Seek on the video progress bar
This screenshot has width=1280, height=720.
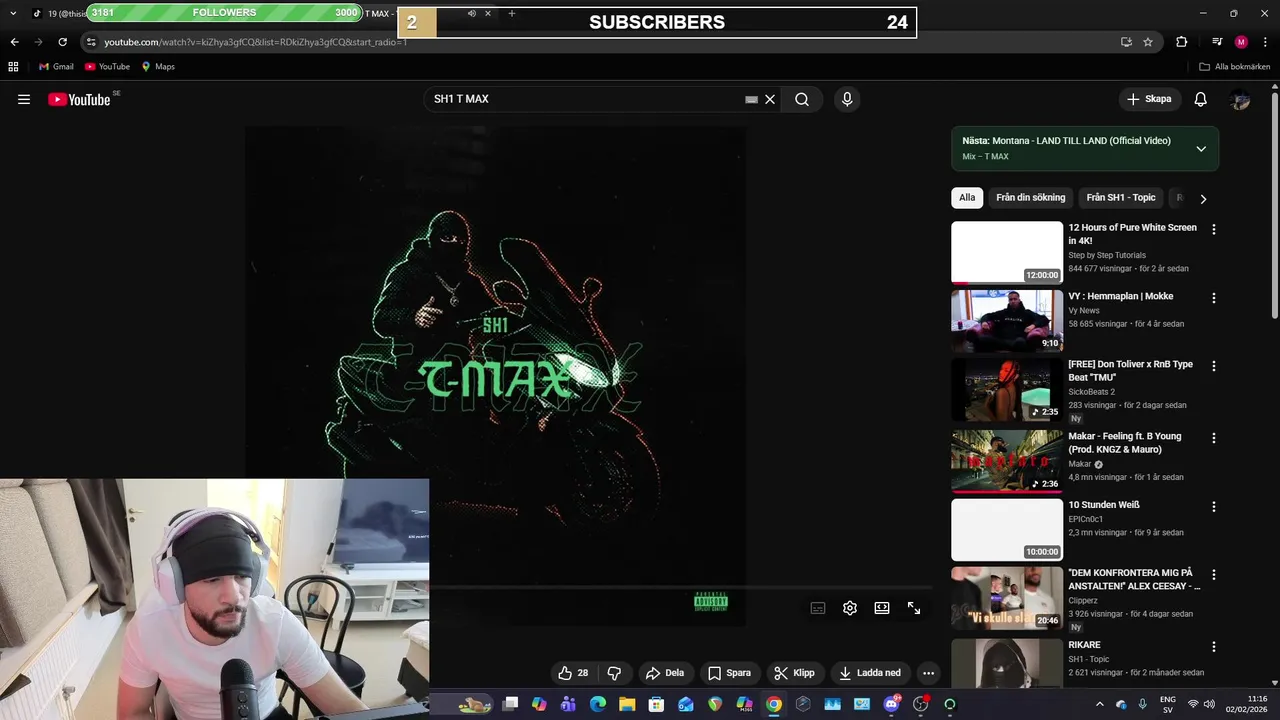[x=680, y=588]
